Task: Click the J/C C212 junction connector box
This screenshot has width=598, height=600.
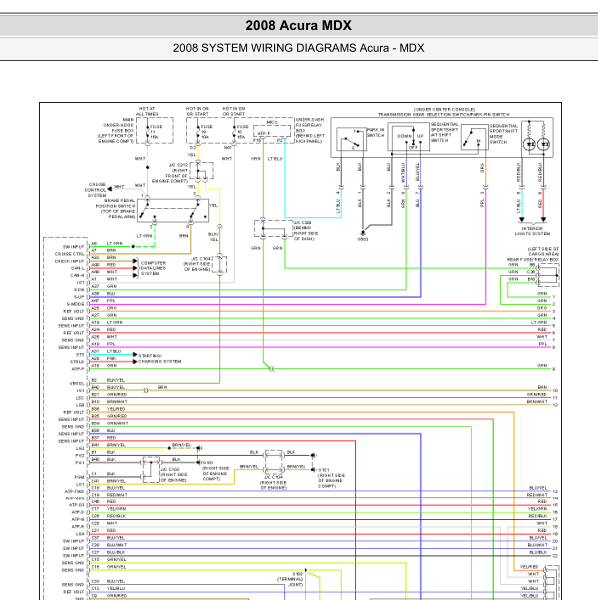Action: point(201,171)
